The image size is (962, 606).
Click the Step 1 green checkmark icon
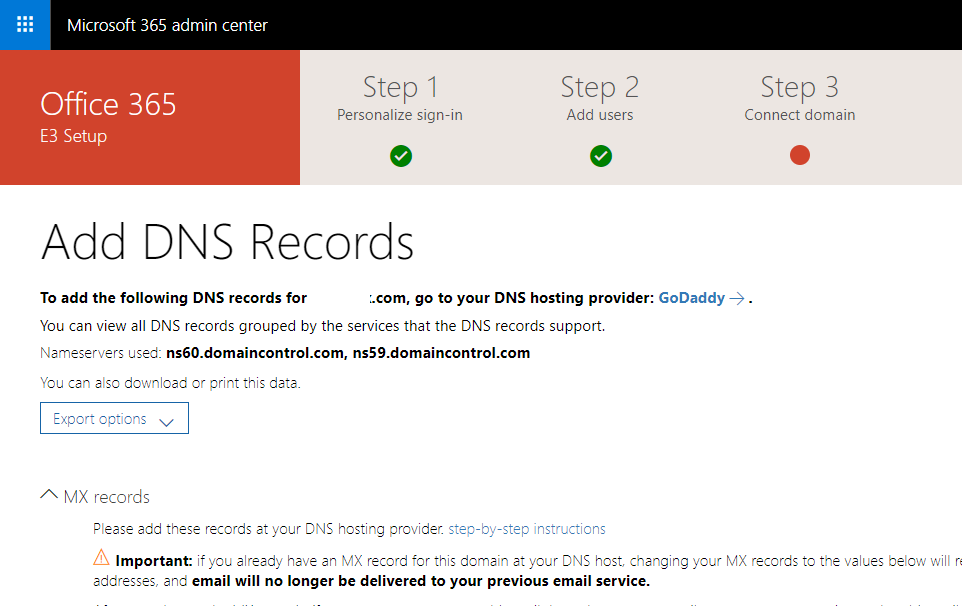pyautogui.click(x=400, y=156)
